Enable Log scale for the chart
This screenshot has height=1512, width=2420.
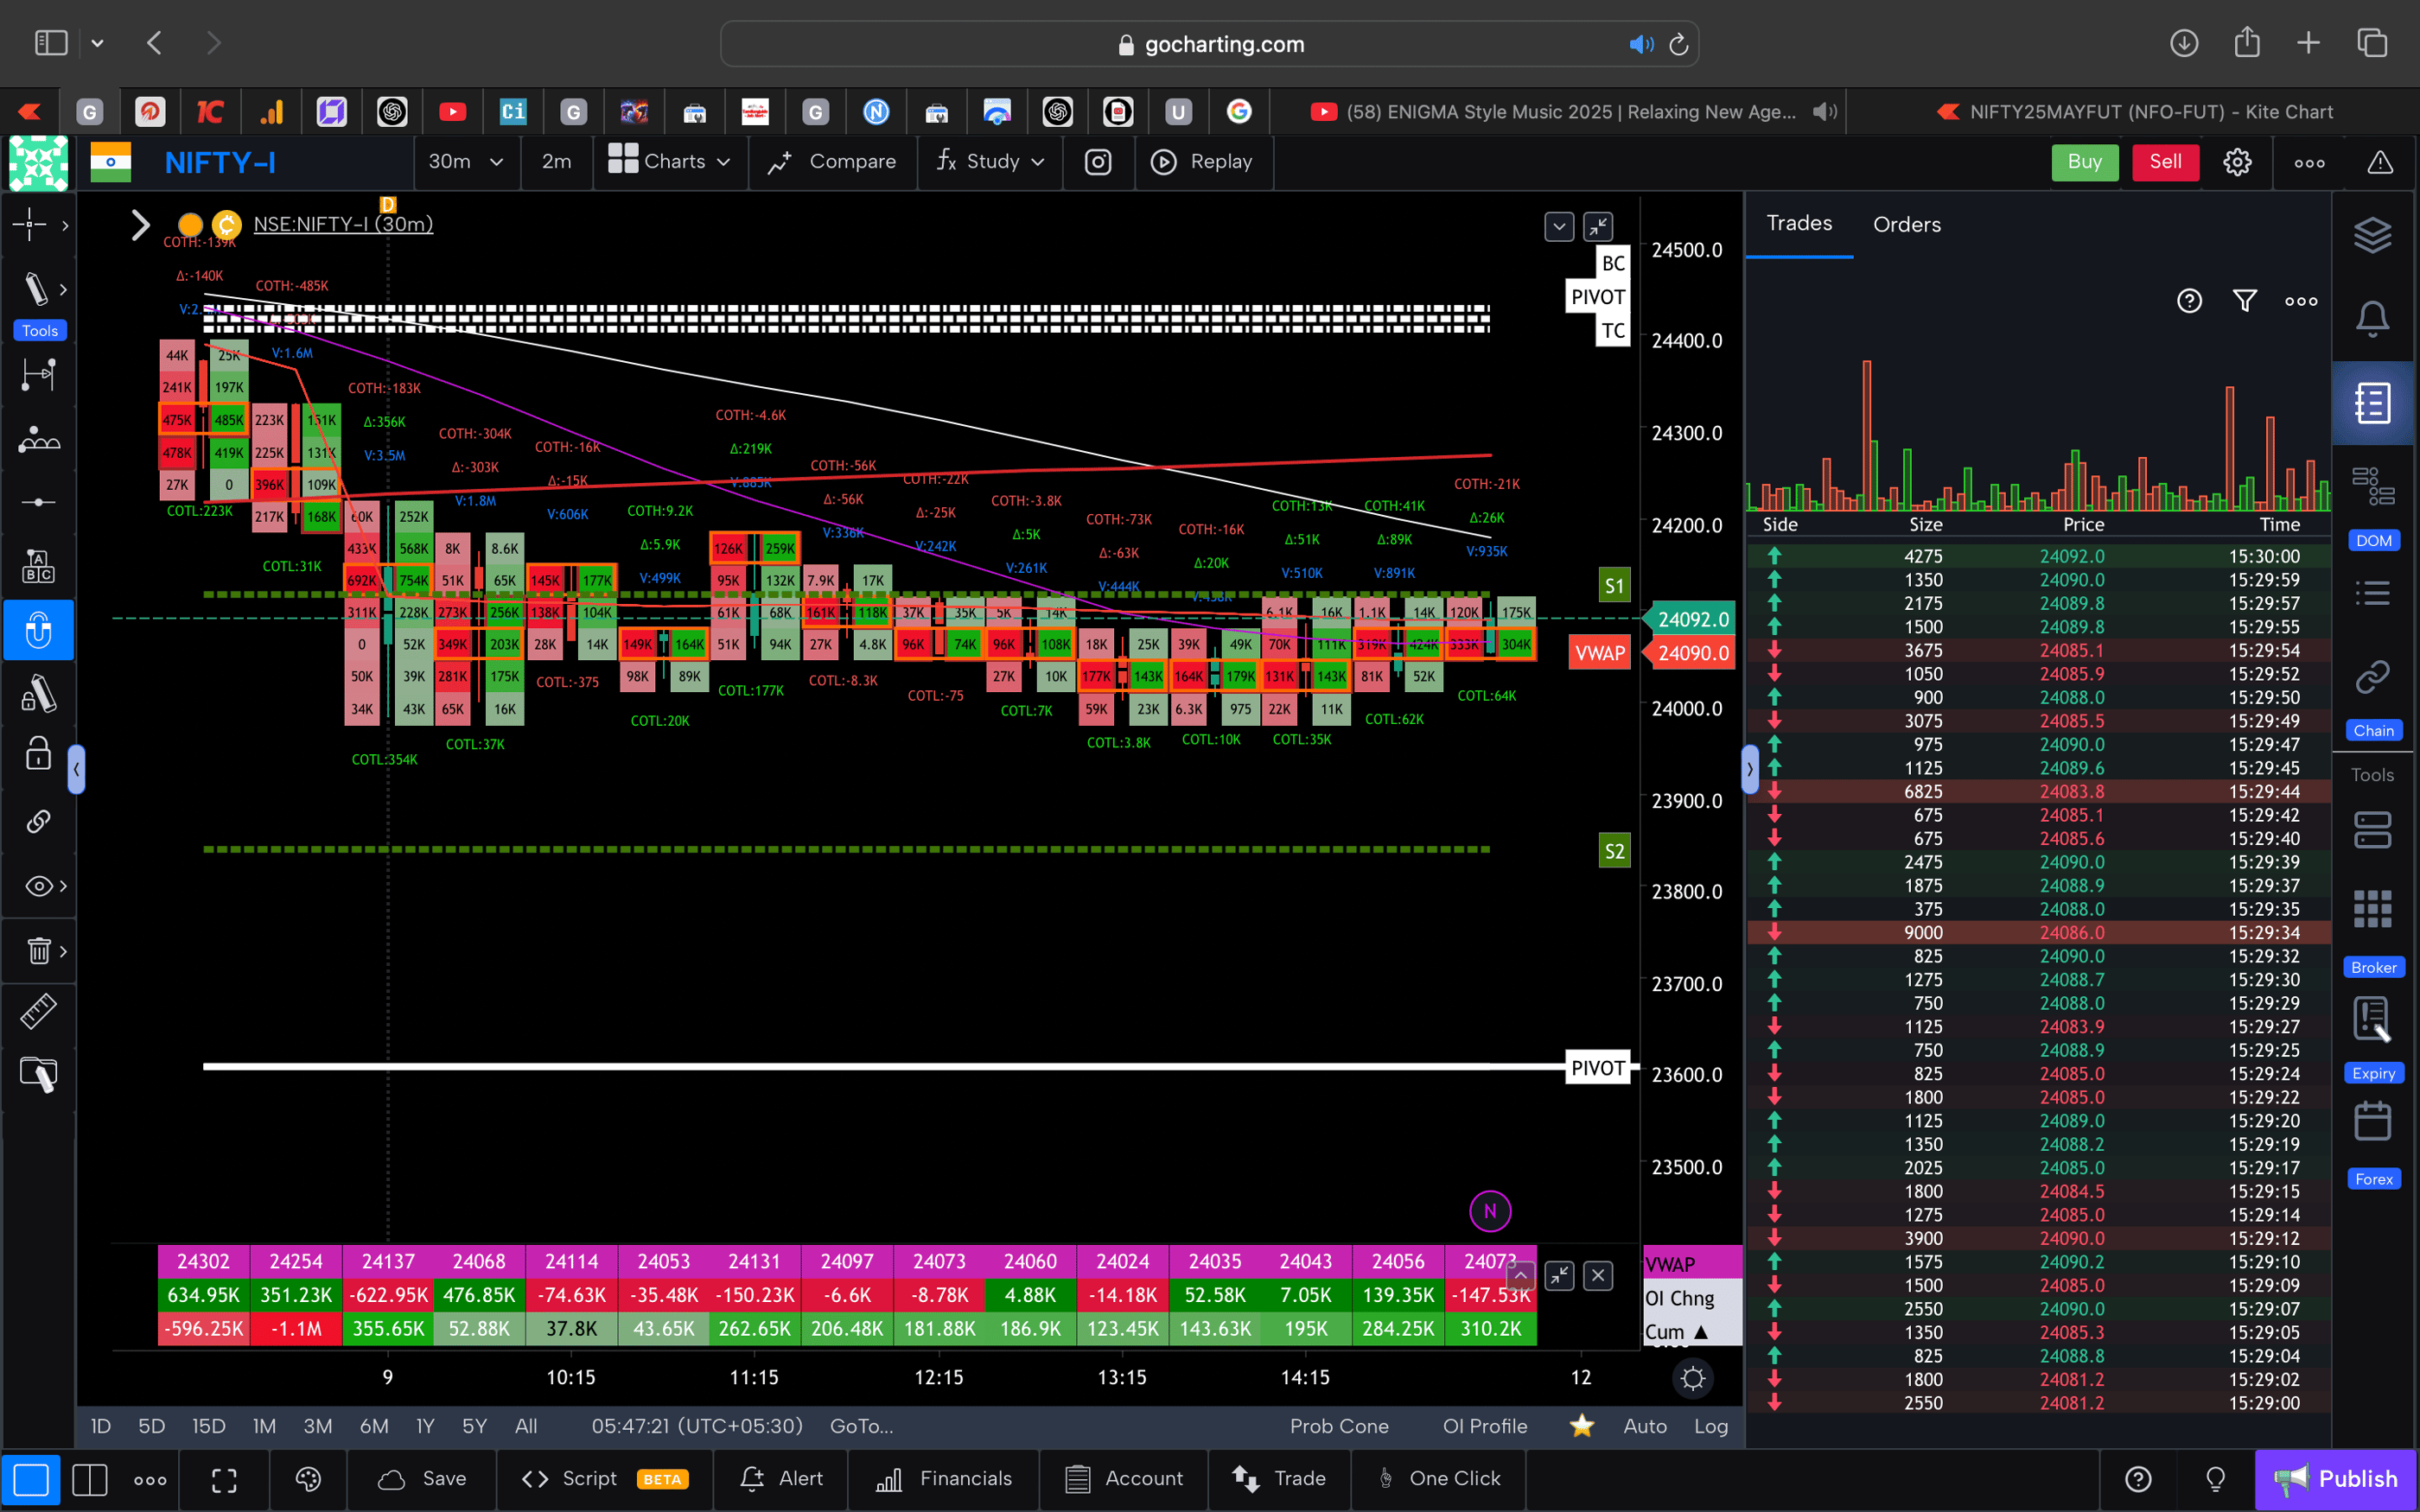1712,1426
